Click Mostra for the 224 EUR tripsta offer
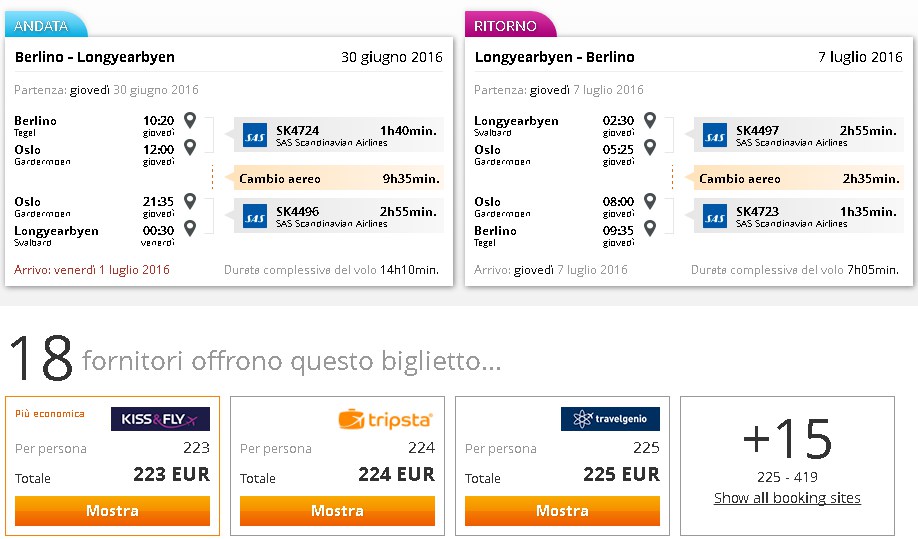The width and height of the screenshot is (918, 539). pos(337,511)
